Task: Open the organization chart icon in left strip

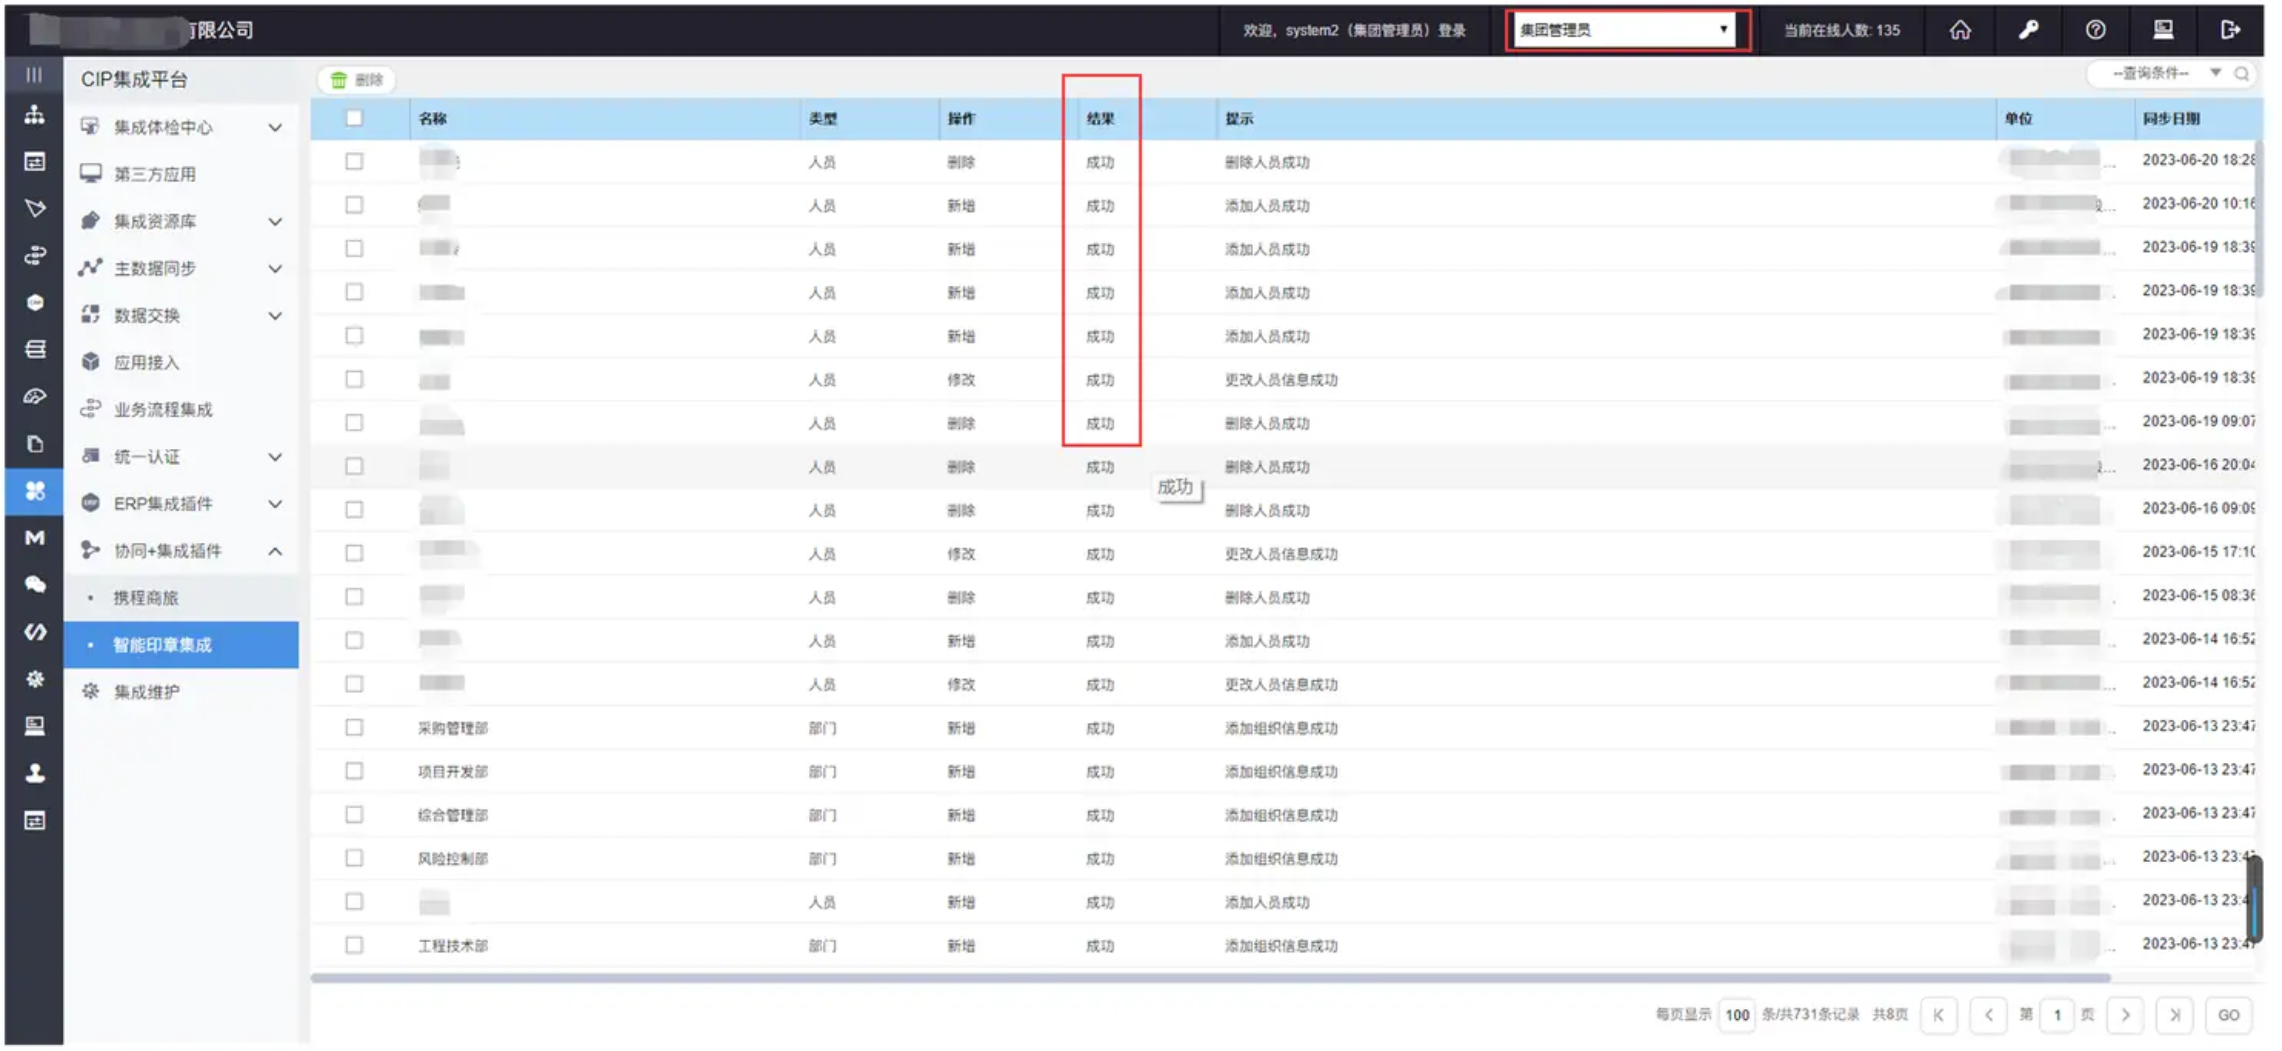Action: point(34,115)
